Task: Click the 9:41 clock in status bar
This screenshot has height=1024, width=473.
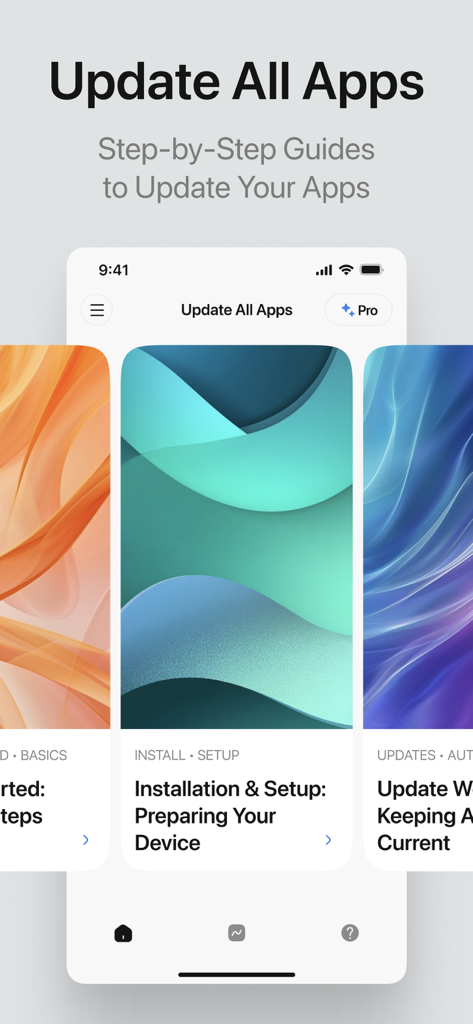Action: (x=114, y=270)
